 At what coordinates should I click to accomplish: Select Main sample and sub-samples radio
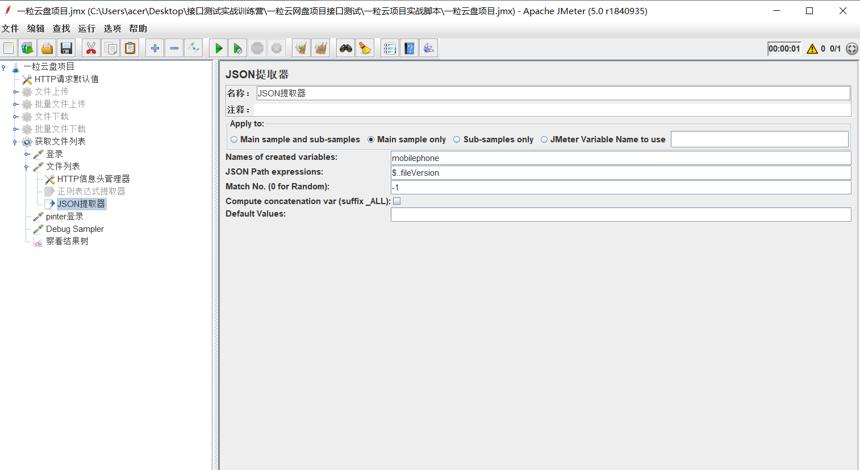point(234,140)
